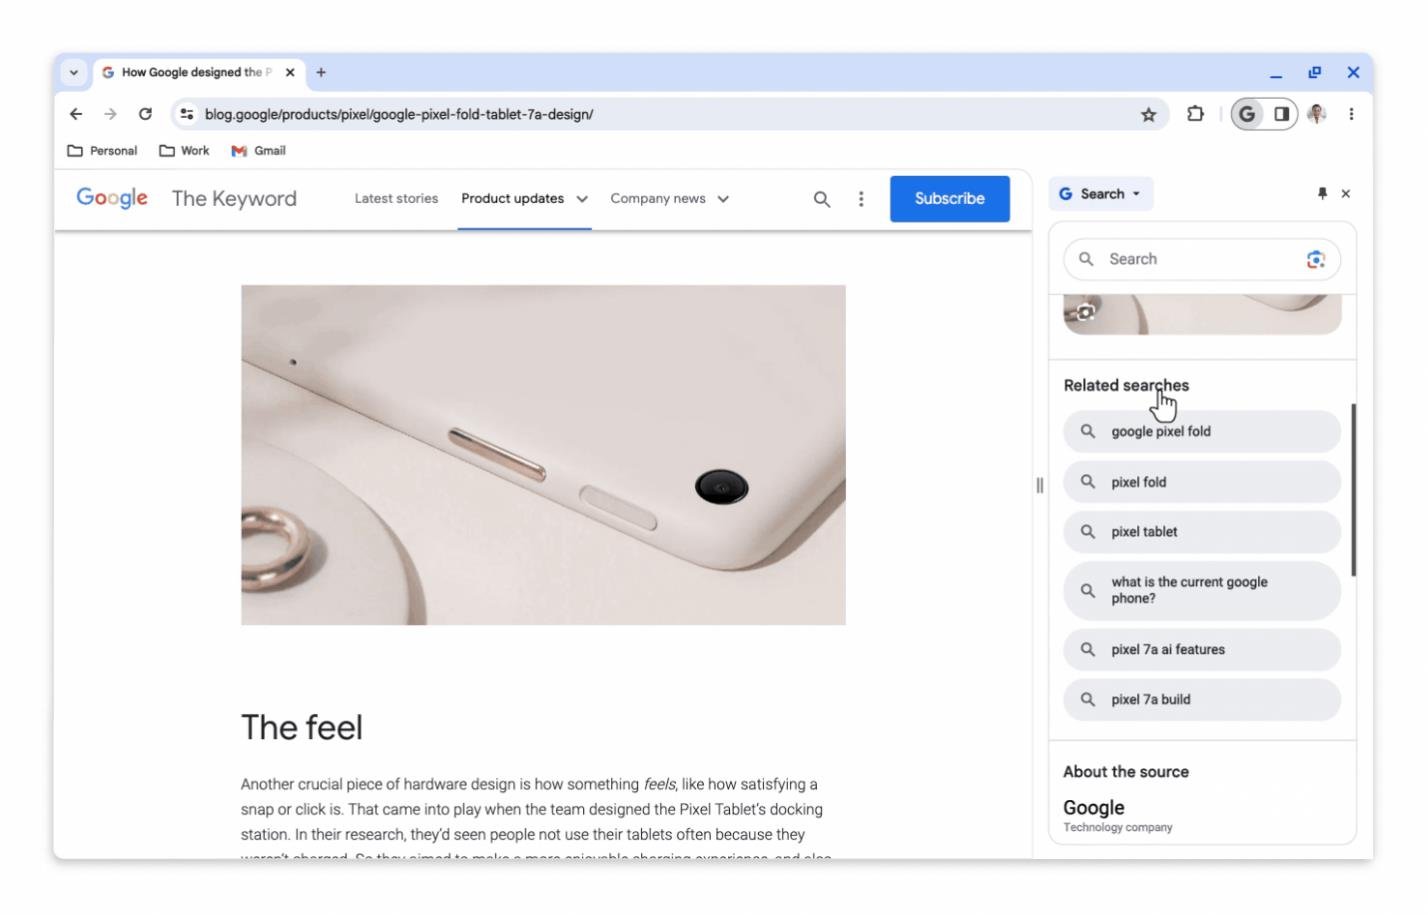1428x915 pixels.
Task: Click the About the source heading
Action: coord(1126,772)
